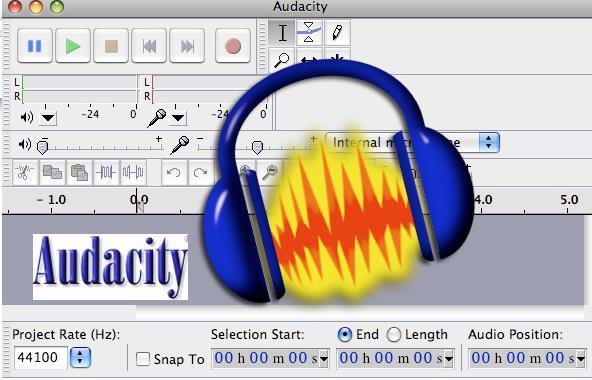Image resolution: width=592 pixels, height=380 pixels.
Task: Skip to start of the track
Action: coord(149,46)
